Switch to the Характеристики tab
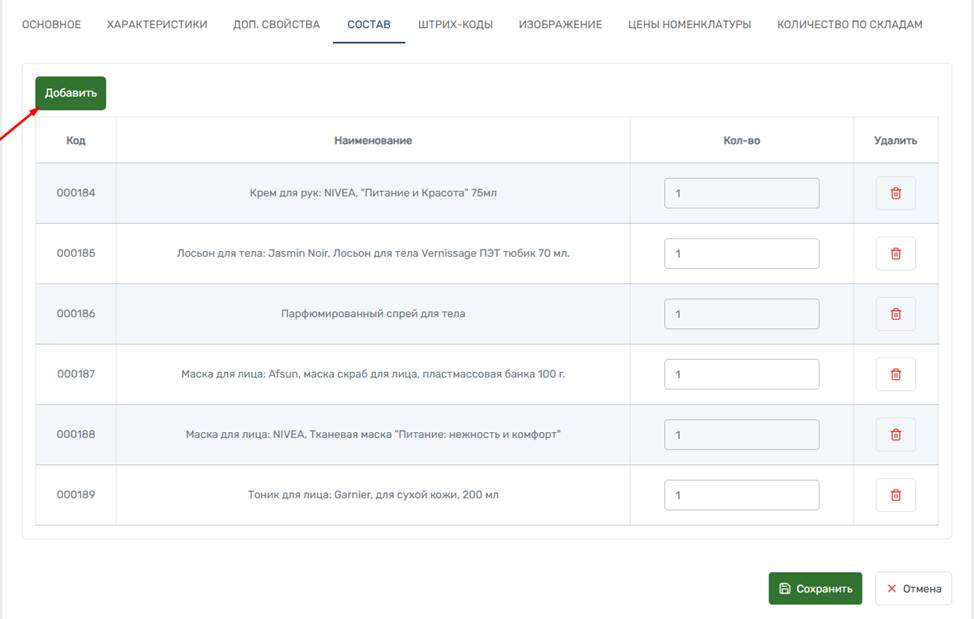Viewport: 974px width, 619px height. click(157, 24)
